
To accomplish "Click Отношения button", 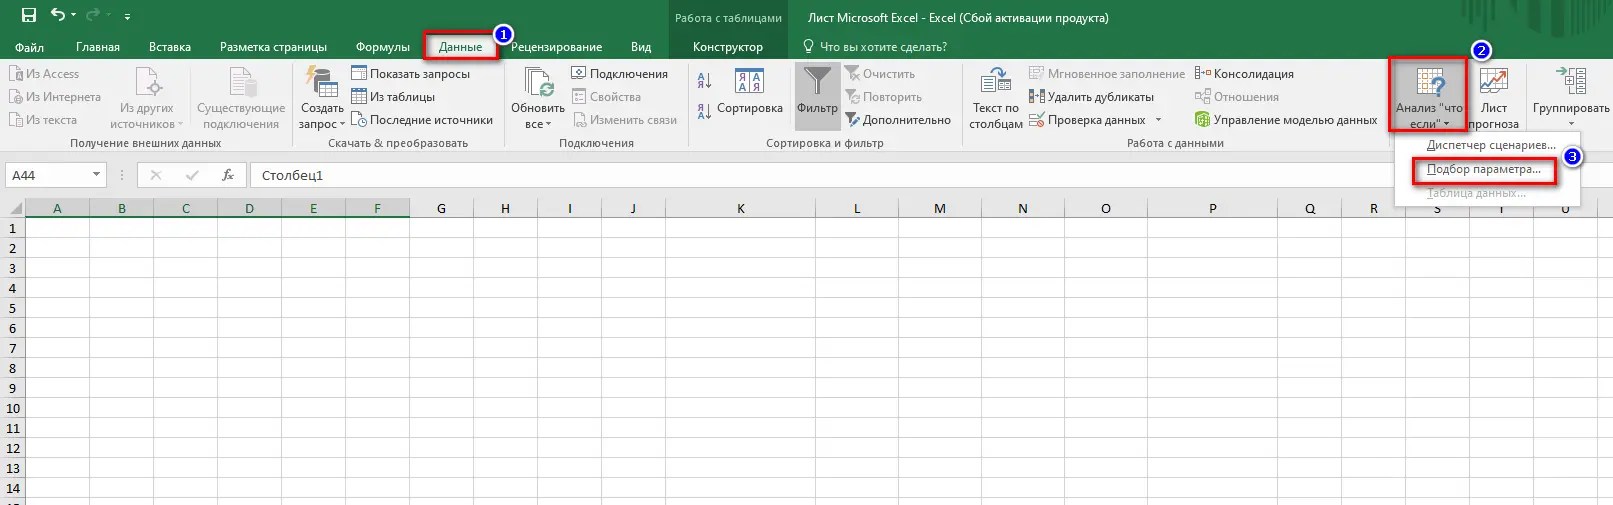I will click(x=1237, y=97).
